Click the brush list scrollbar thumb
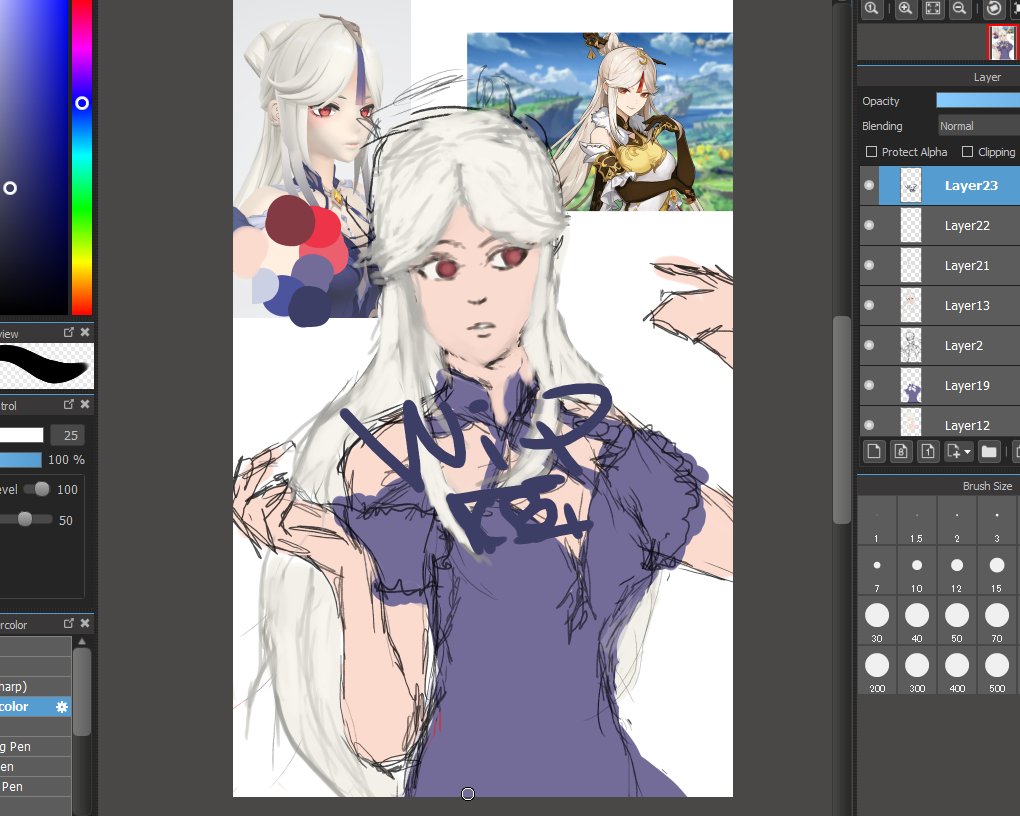This screenshot has height=816, width=1020. pyautogui.click(x=82, y=692)
